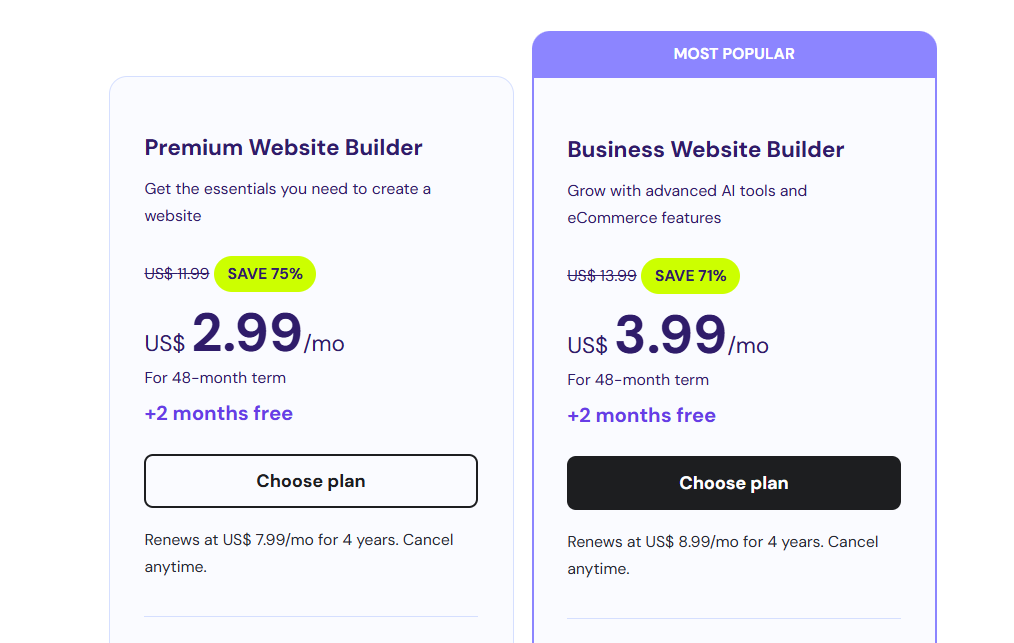The image size is (1014, 643).
Task: Click the 'Get the essentials' description text
Action: click(288, 202)
